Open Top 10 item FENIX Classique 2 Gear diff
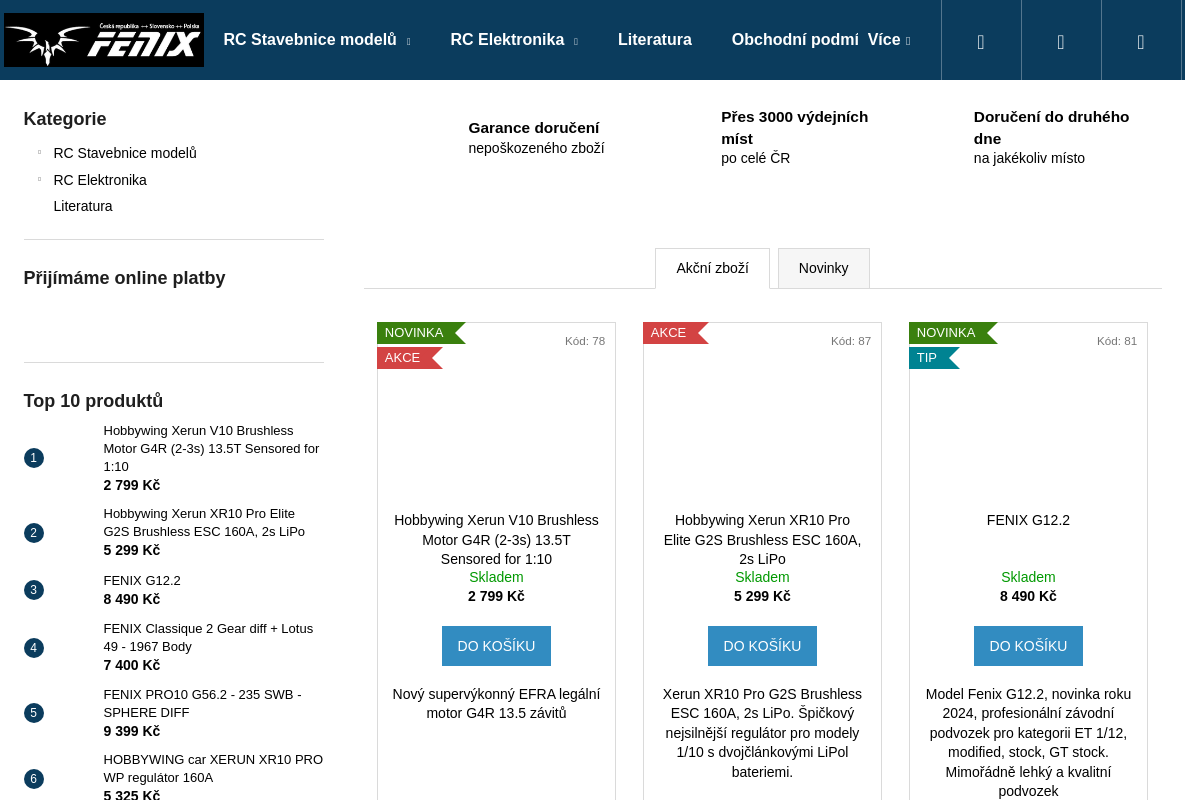Screen dimensions: 1200x800 [209, 638]
